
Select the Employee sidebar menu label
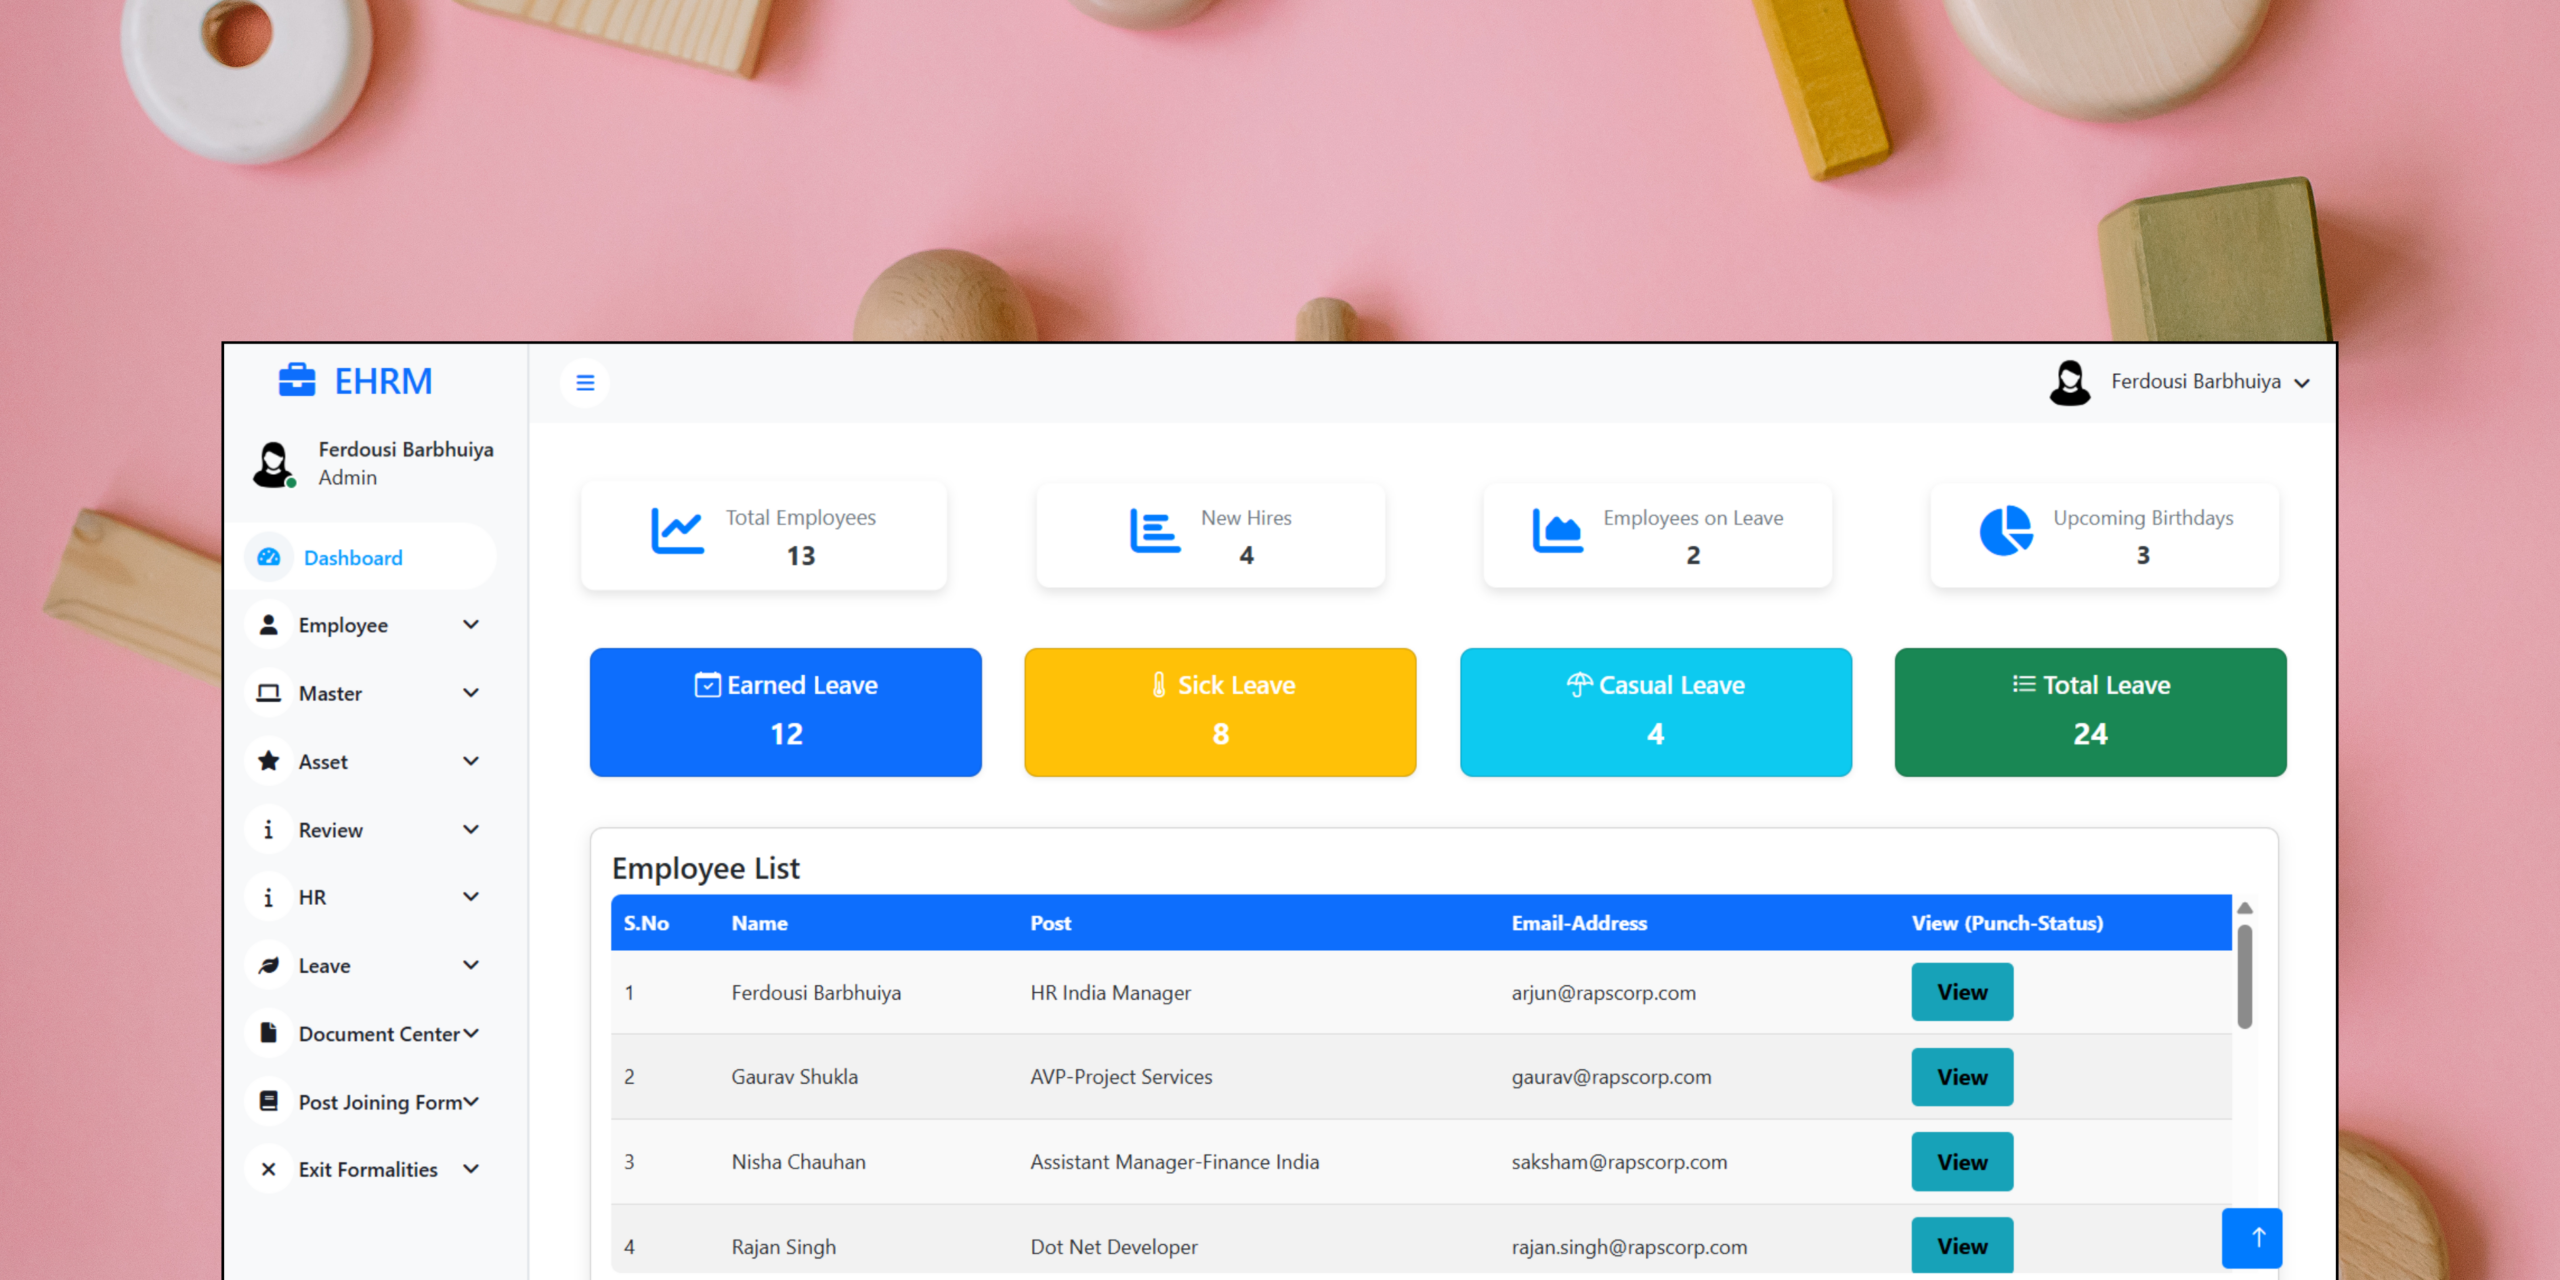343,625
